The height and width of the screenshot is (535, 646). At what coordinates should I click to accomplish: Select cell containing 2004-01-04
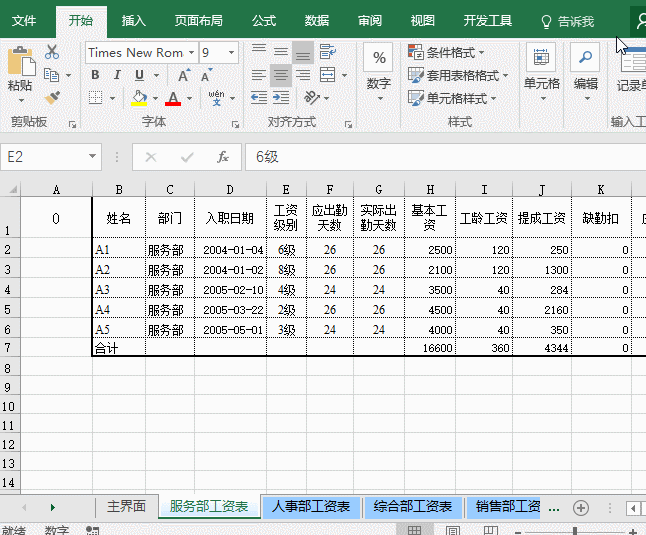tap(231, 250)
